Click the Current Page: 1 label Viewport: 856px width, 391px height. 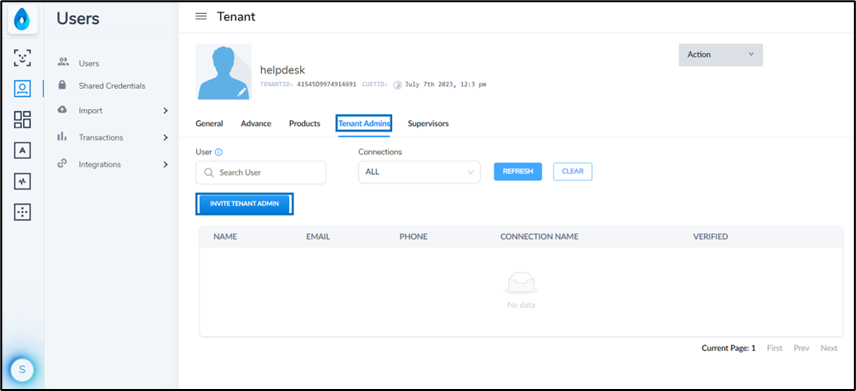728,348
